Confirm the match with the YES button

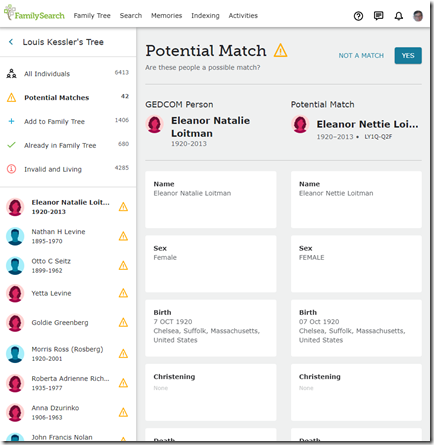coord(408,55)
